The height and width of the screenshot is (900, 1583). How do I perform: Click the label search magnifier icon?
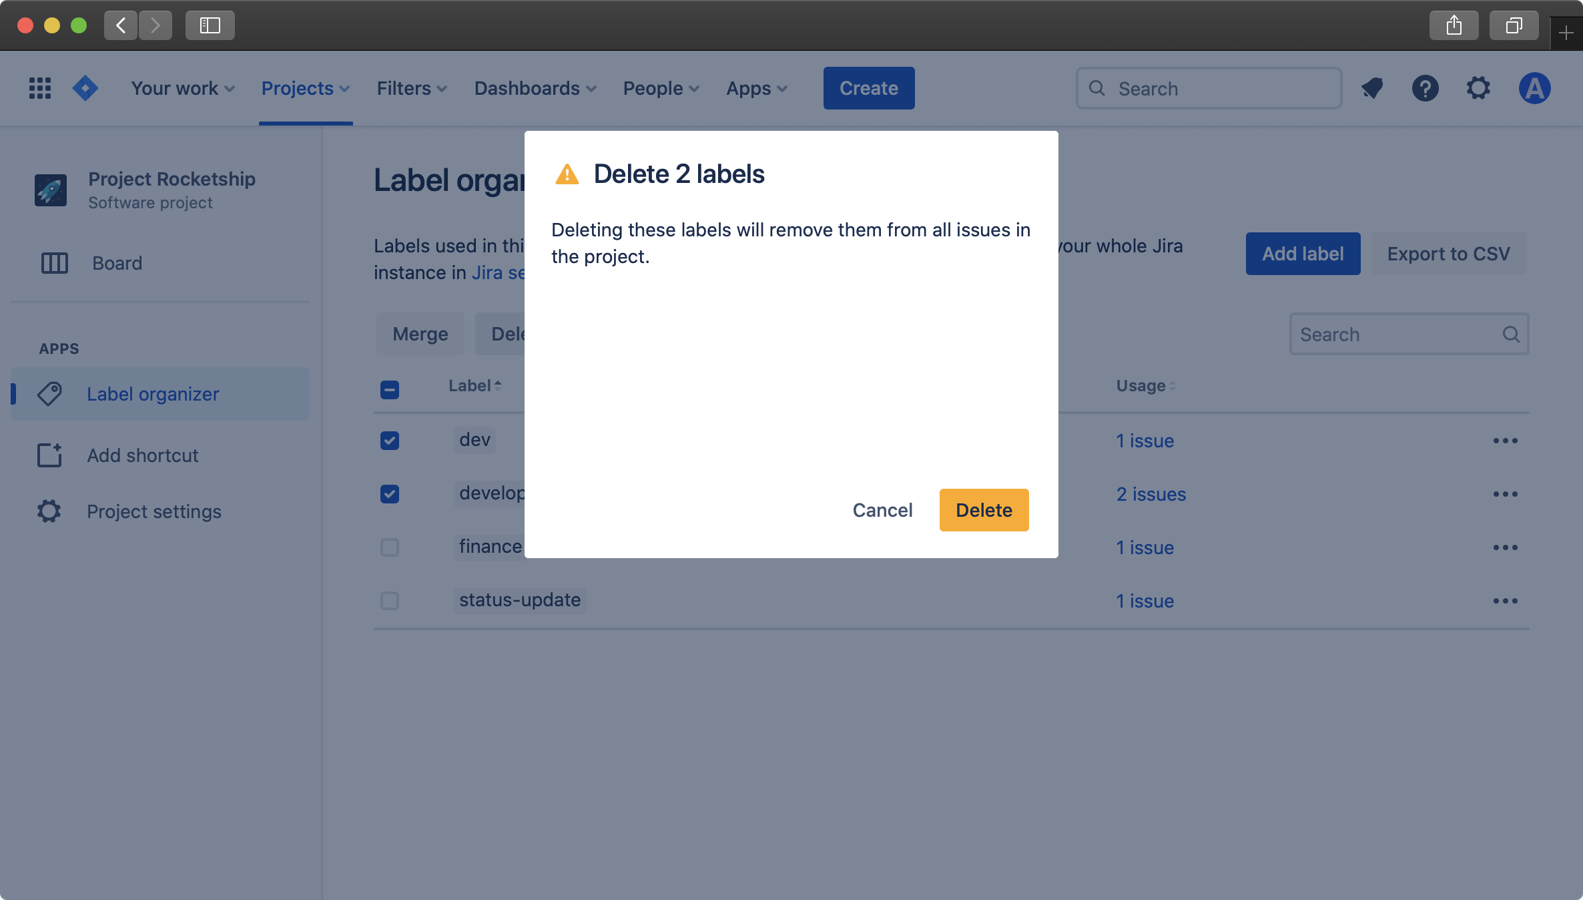tap(1511, 334)
